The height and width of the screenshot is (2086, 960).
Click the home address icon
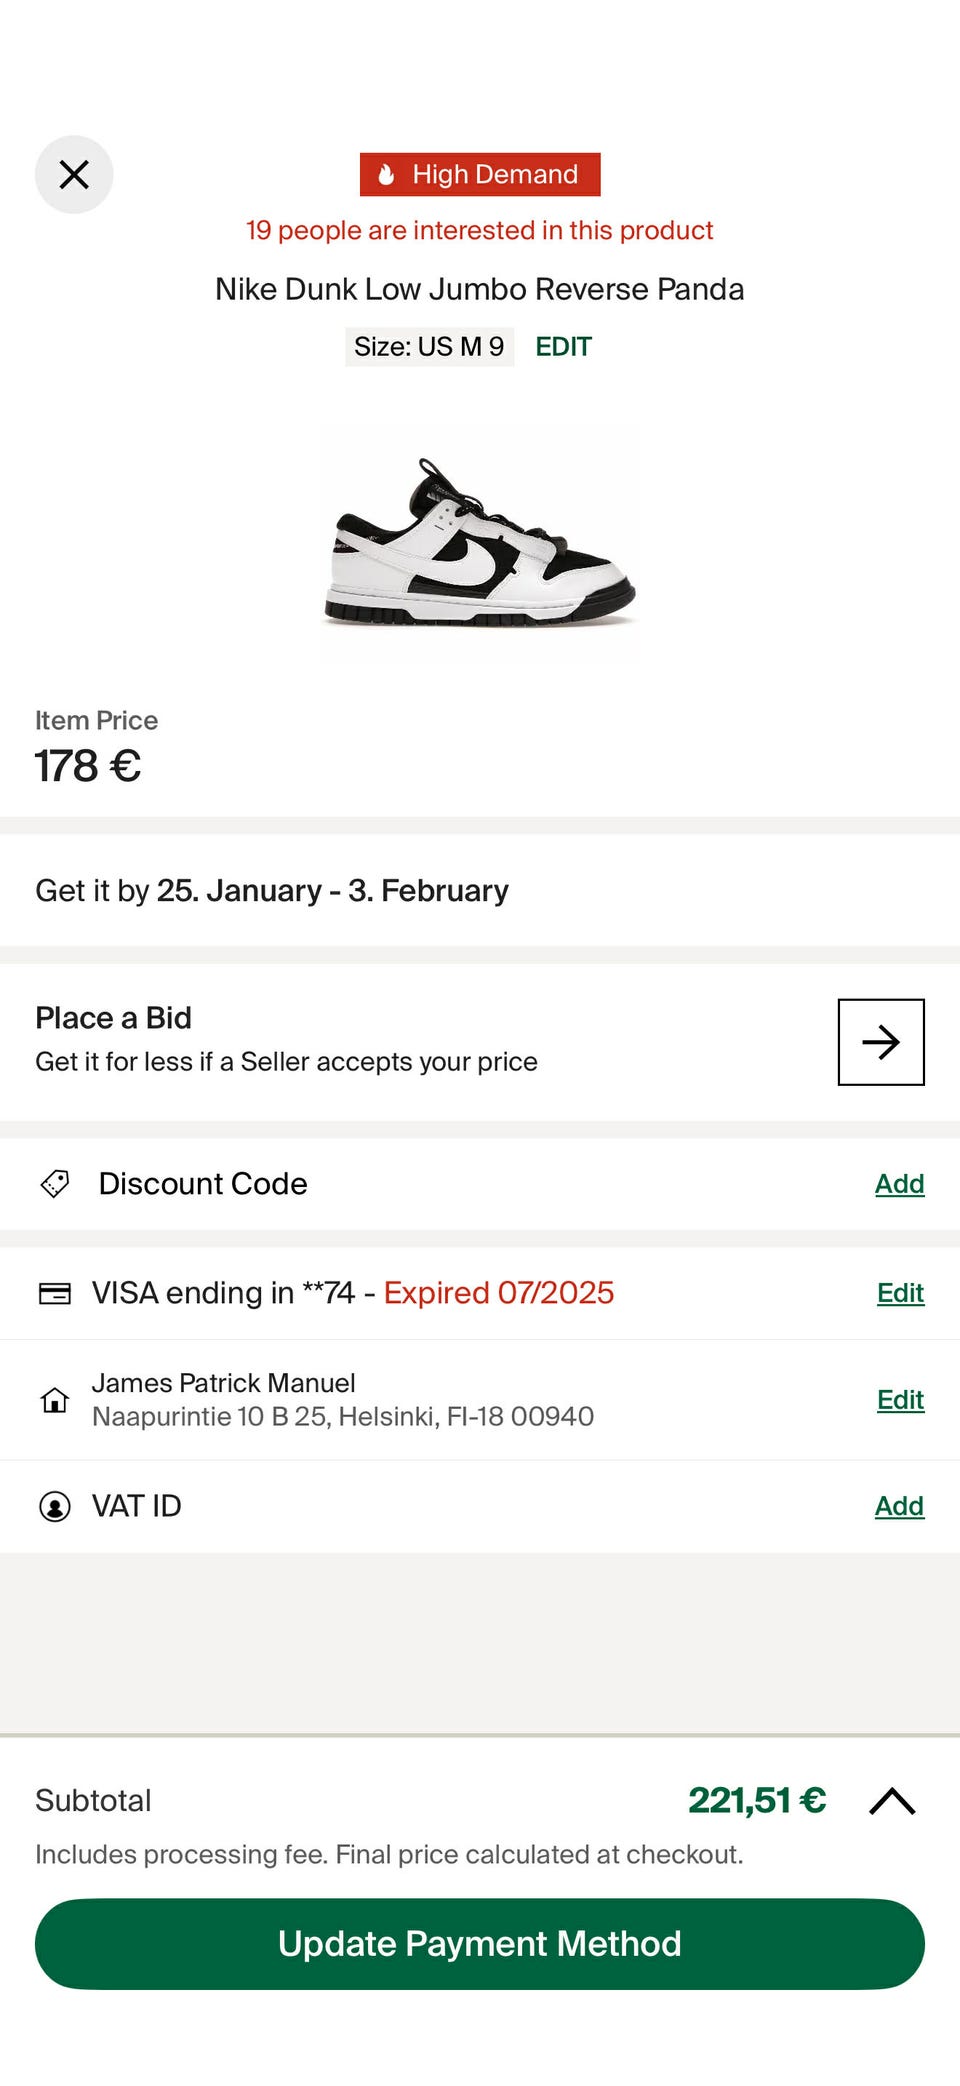[55, 1400]
